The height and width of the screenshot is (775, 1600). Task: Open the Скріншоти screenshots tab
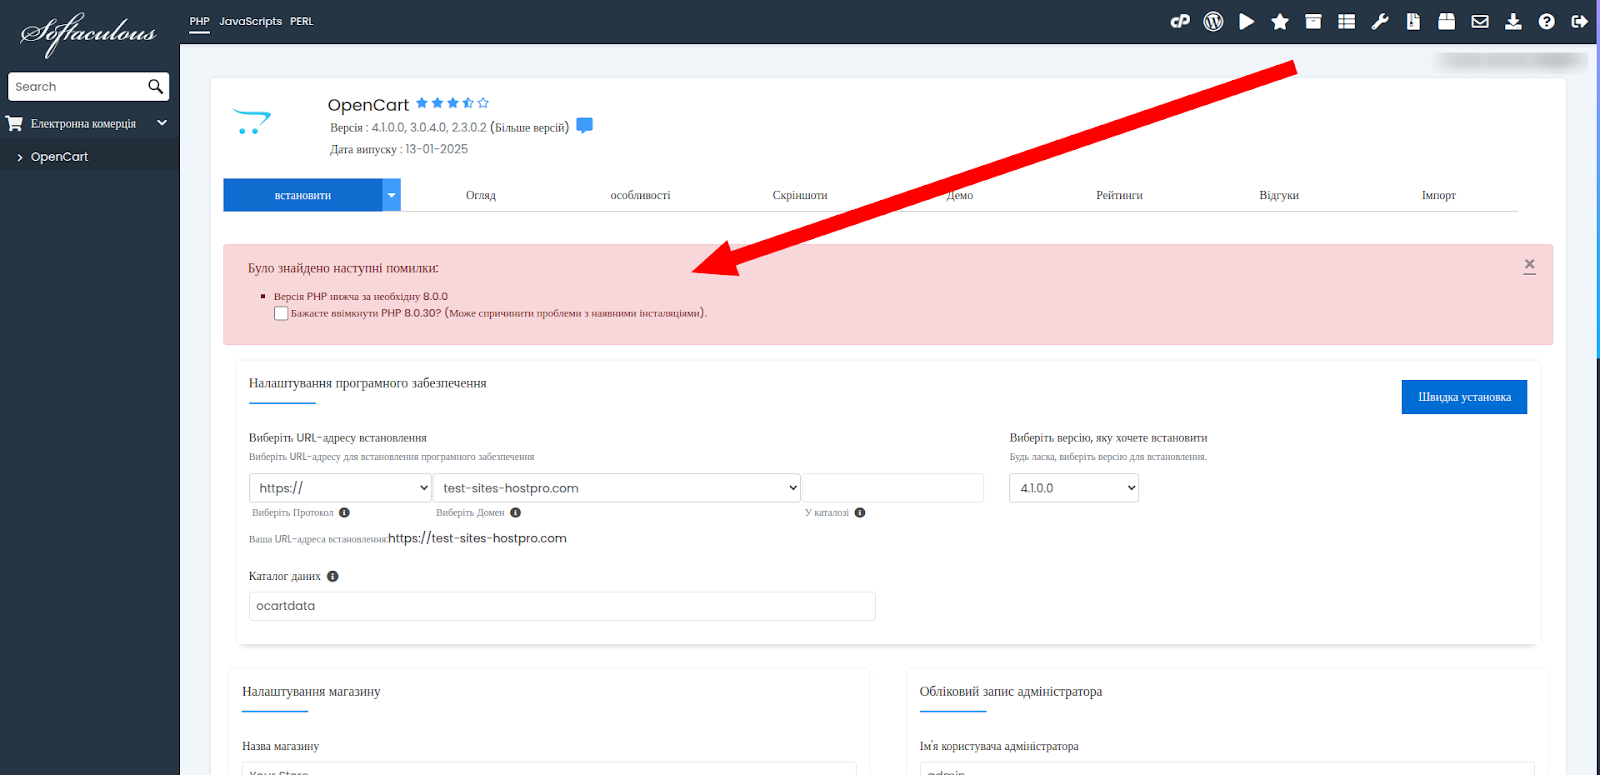800,195
